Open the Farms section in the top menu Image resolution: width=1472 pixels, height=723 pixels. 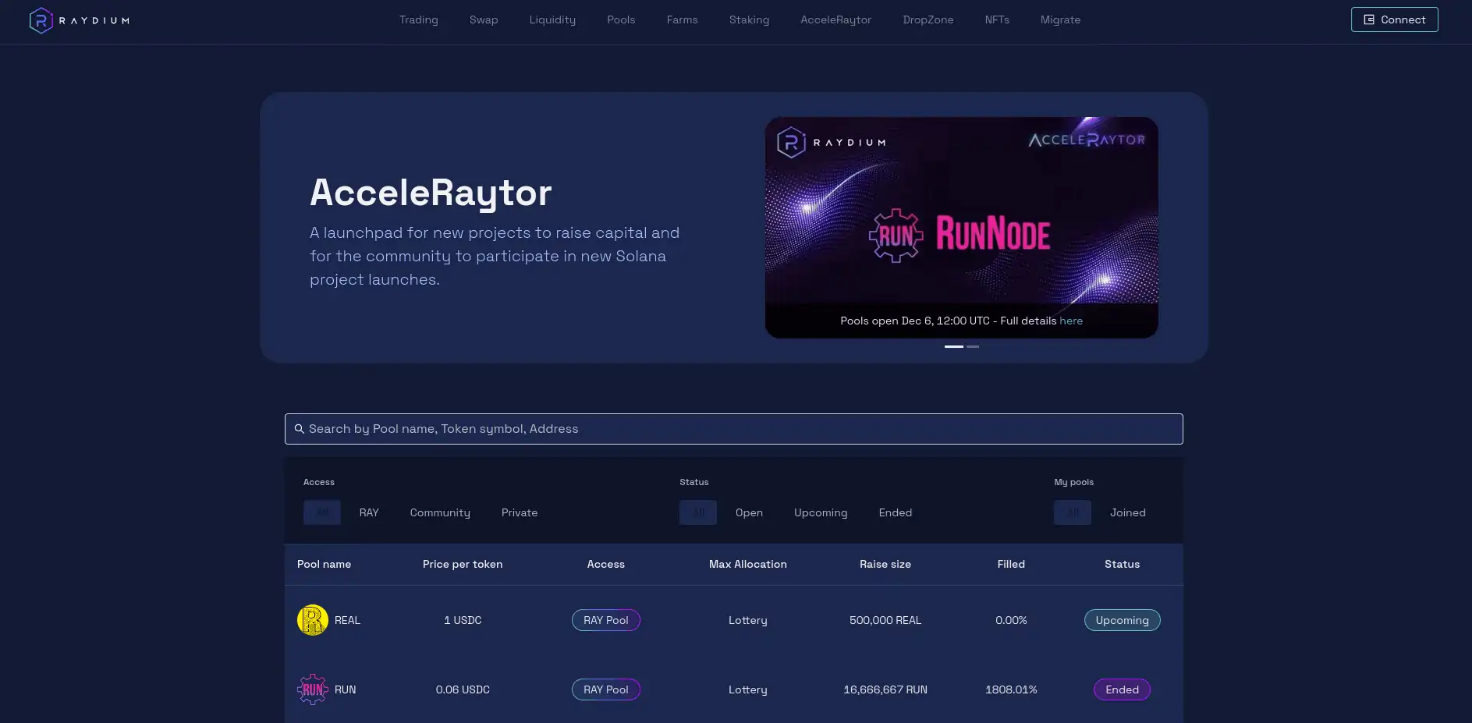click(682, 19)
